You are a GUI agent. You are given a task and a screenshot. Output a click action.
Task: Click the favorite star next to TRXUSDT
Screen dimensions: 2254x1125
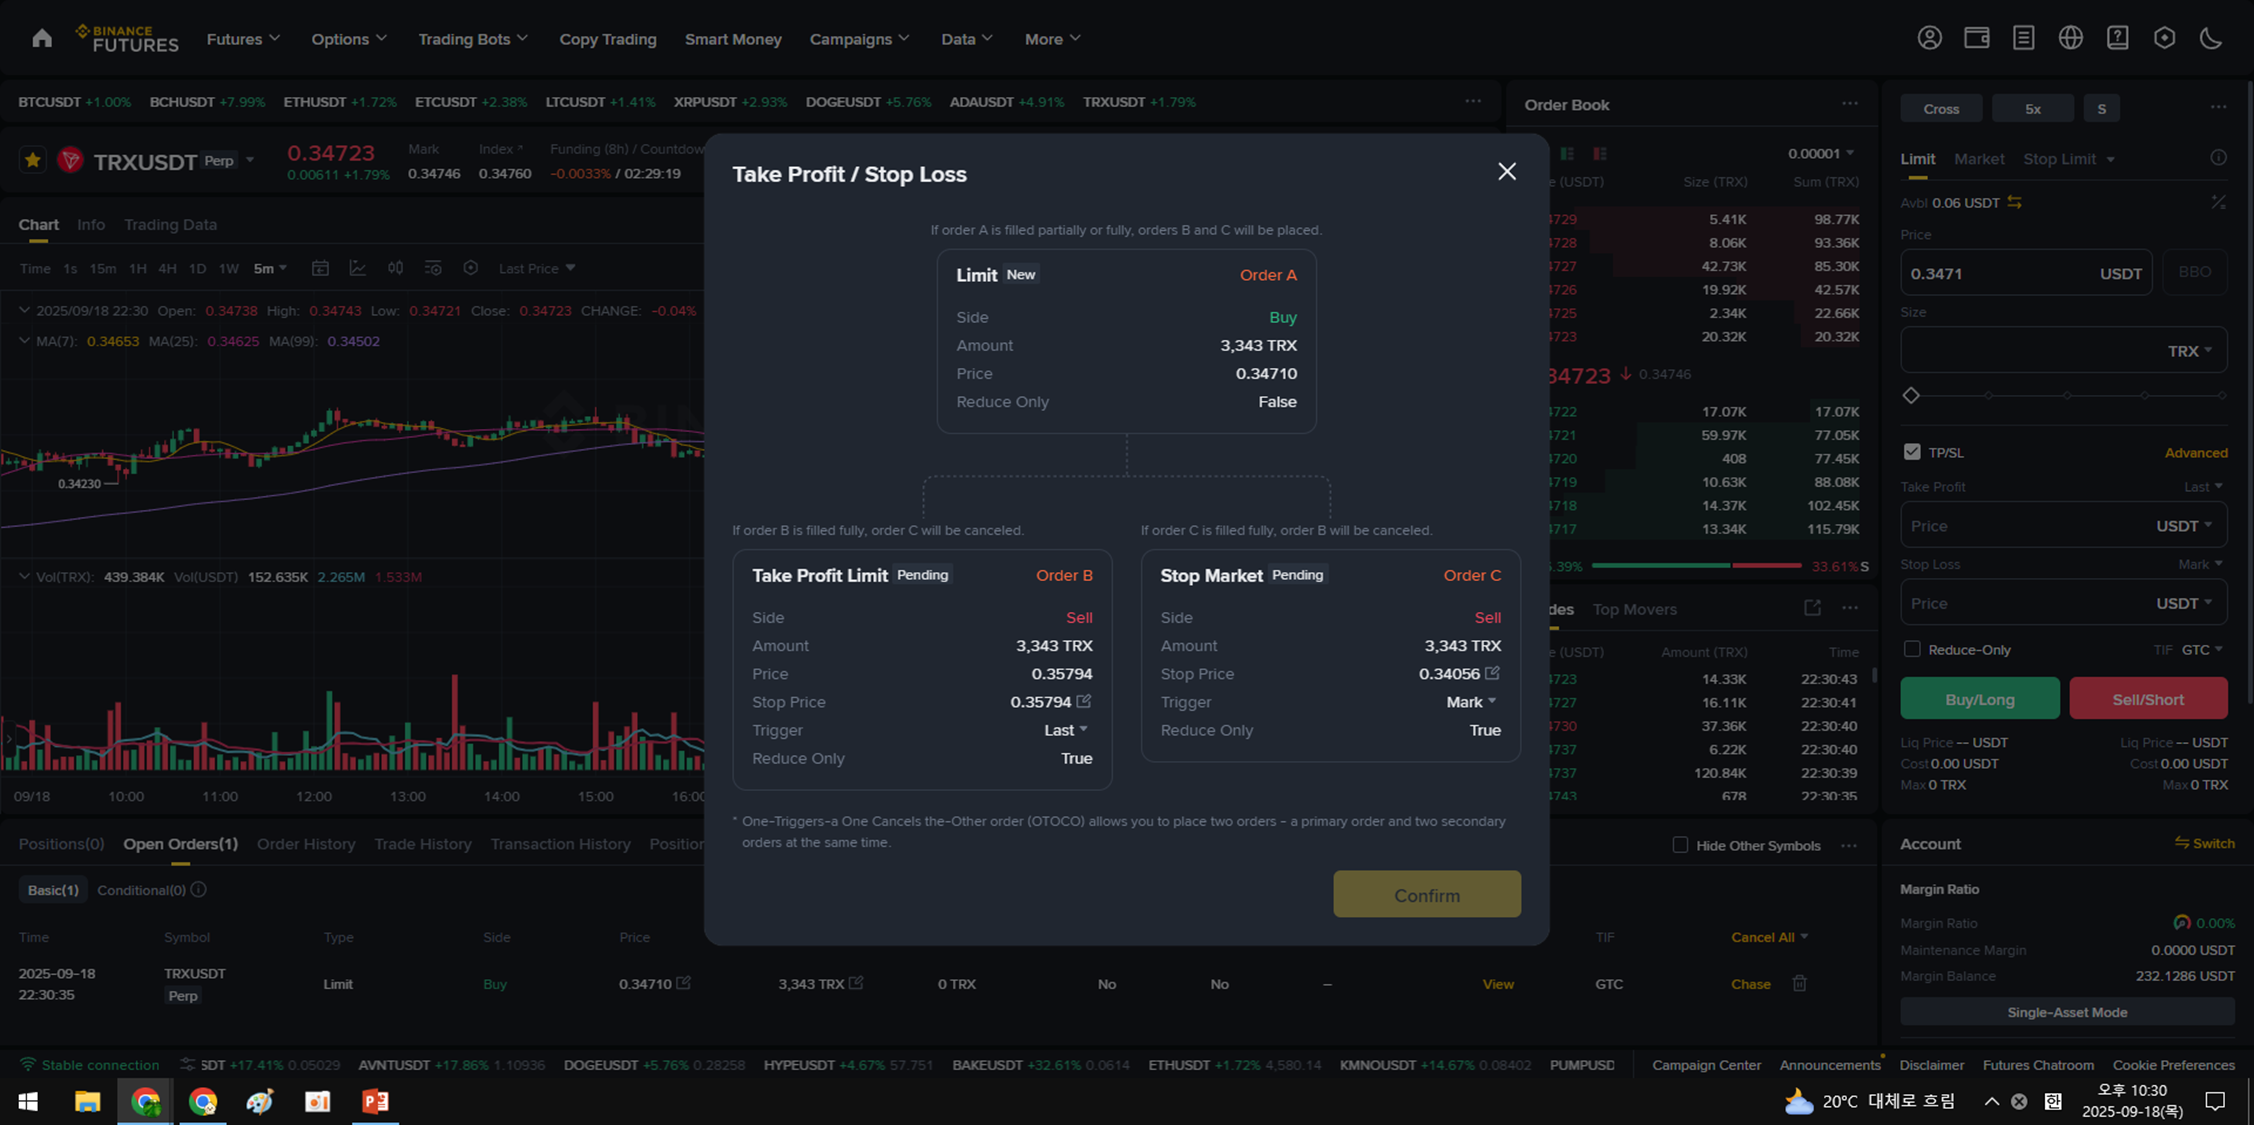pyautogui.click(x=33, y=160)
